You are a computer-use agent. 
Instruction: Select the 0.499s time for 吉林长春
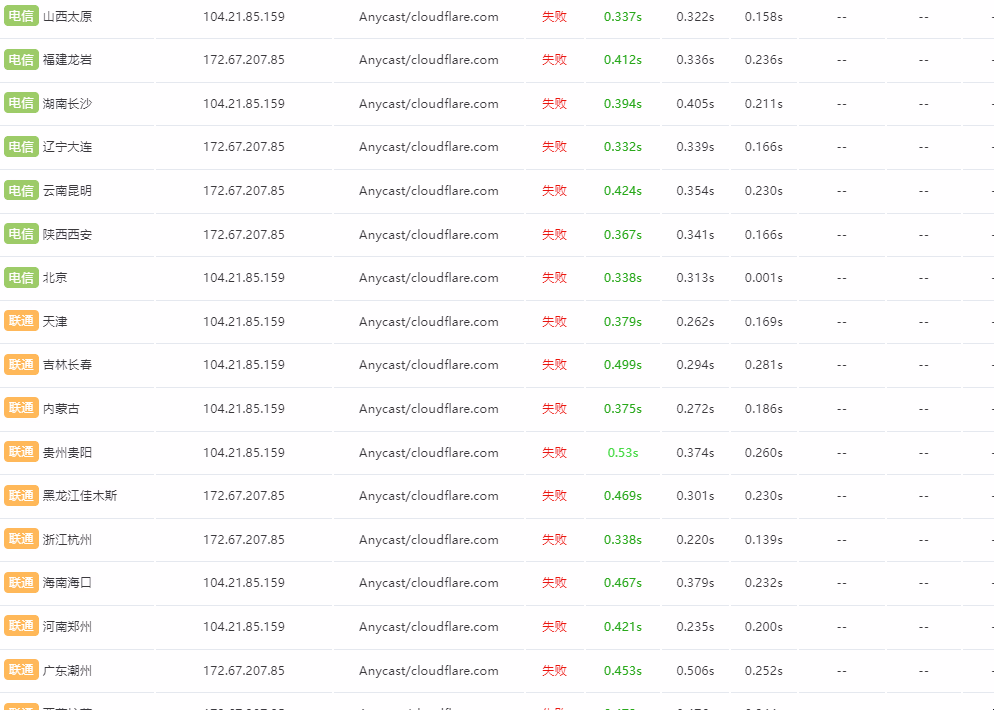click(x=623, y=365)
